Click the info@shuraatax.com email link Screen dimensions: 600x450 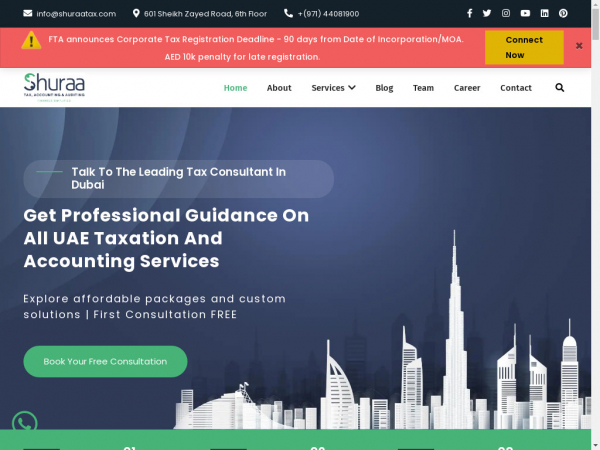(x=76, y=14)
